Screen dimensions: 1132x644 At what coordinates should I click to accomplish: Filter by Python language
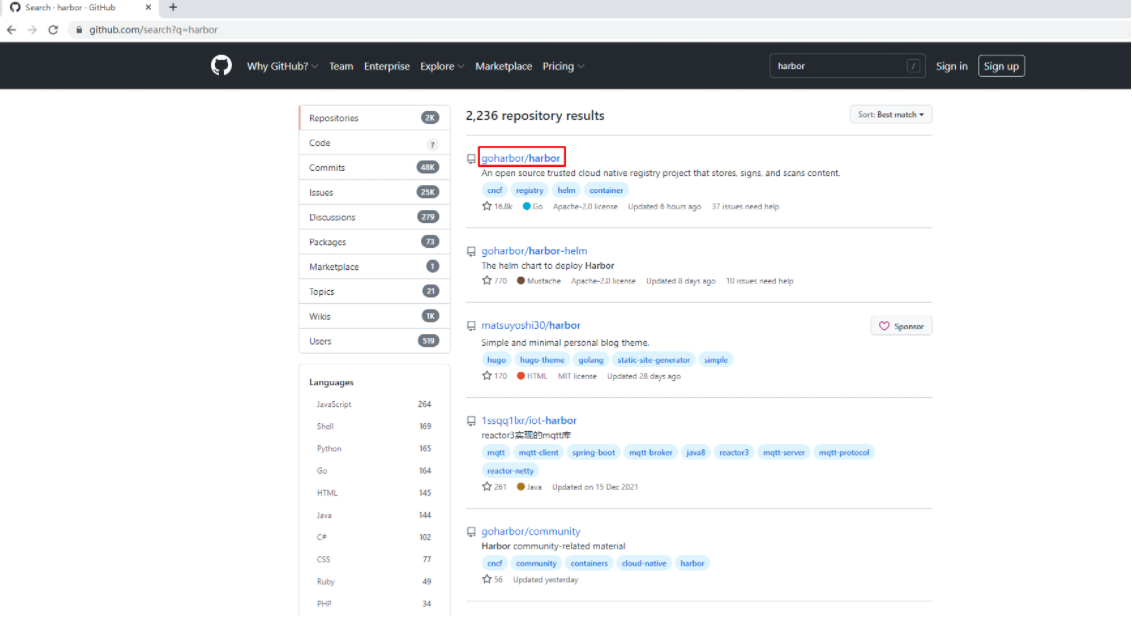click(374, 448)
